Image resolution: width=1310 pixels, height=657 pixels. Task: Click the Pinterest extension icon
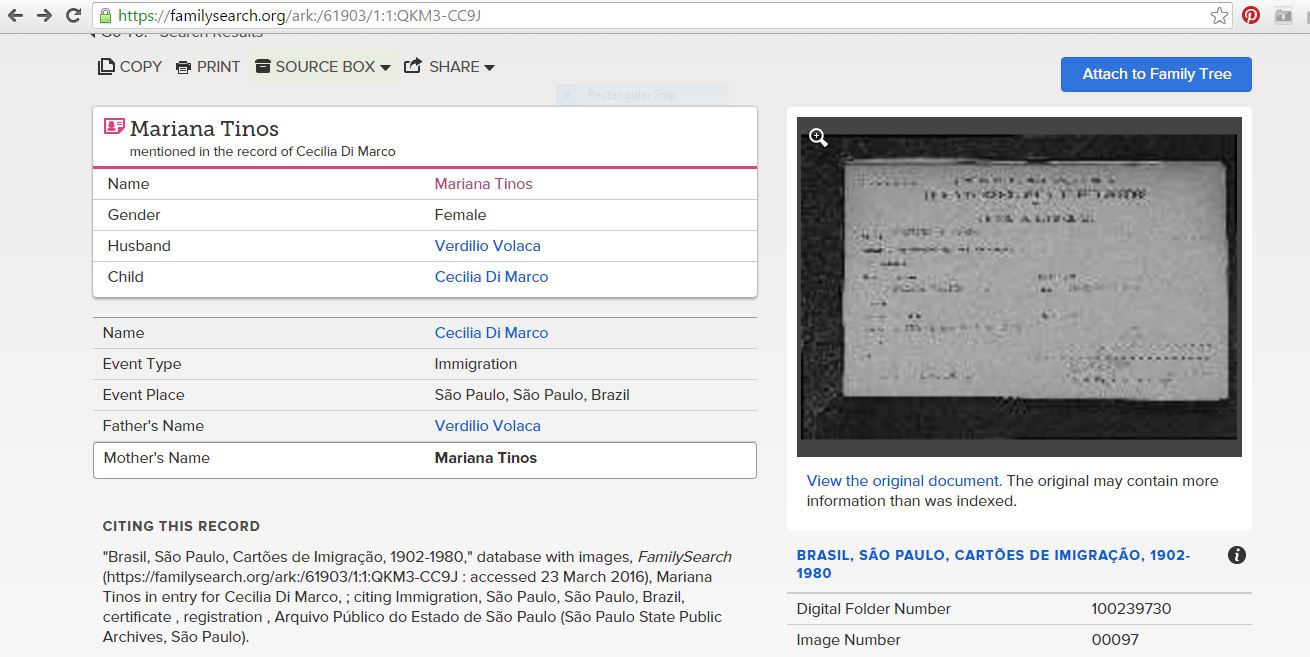coord(1250,16)
